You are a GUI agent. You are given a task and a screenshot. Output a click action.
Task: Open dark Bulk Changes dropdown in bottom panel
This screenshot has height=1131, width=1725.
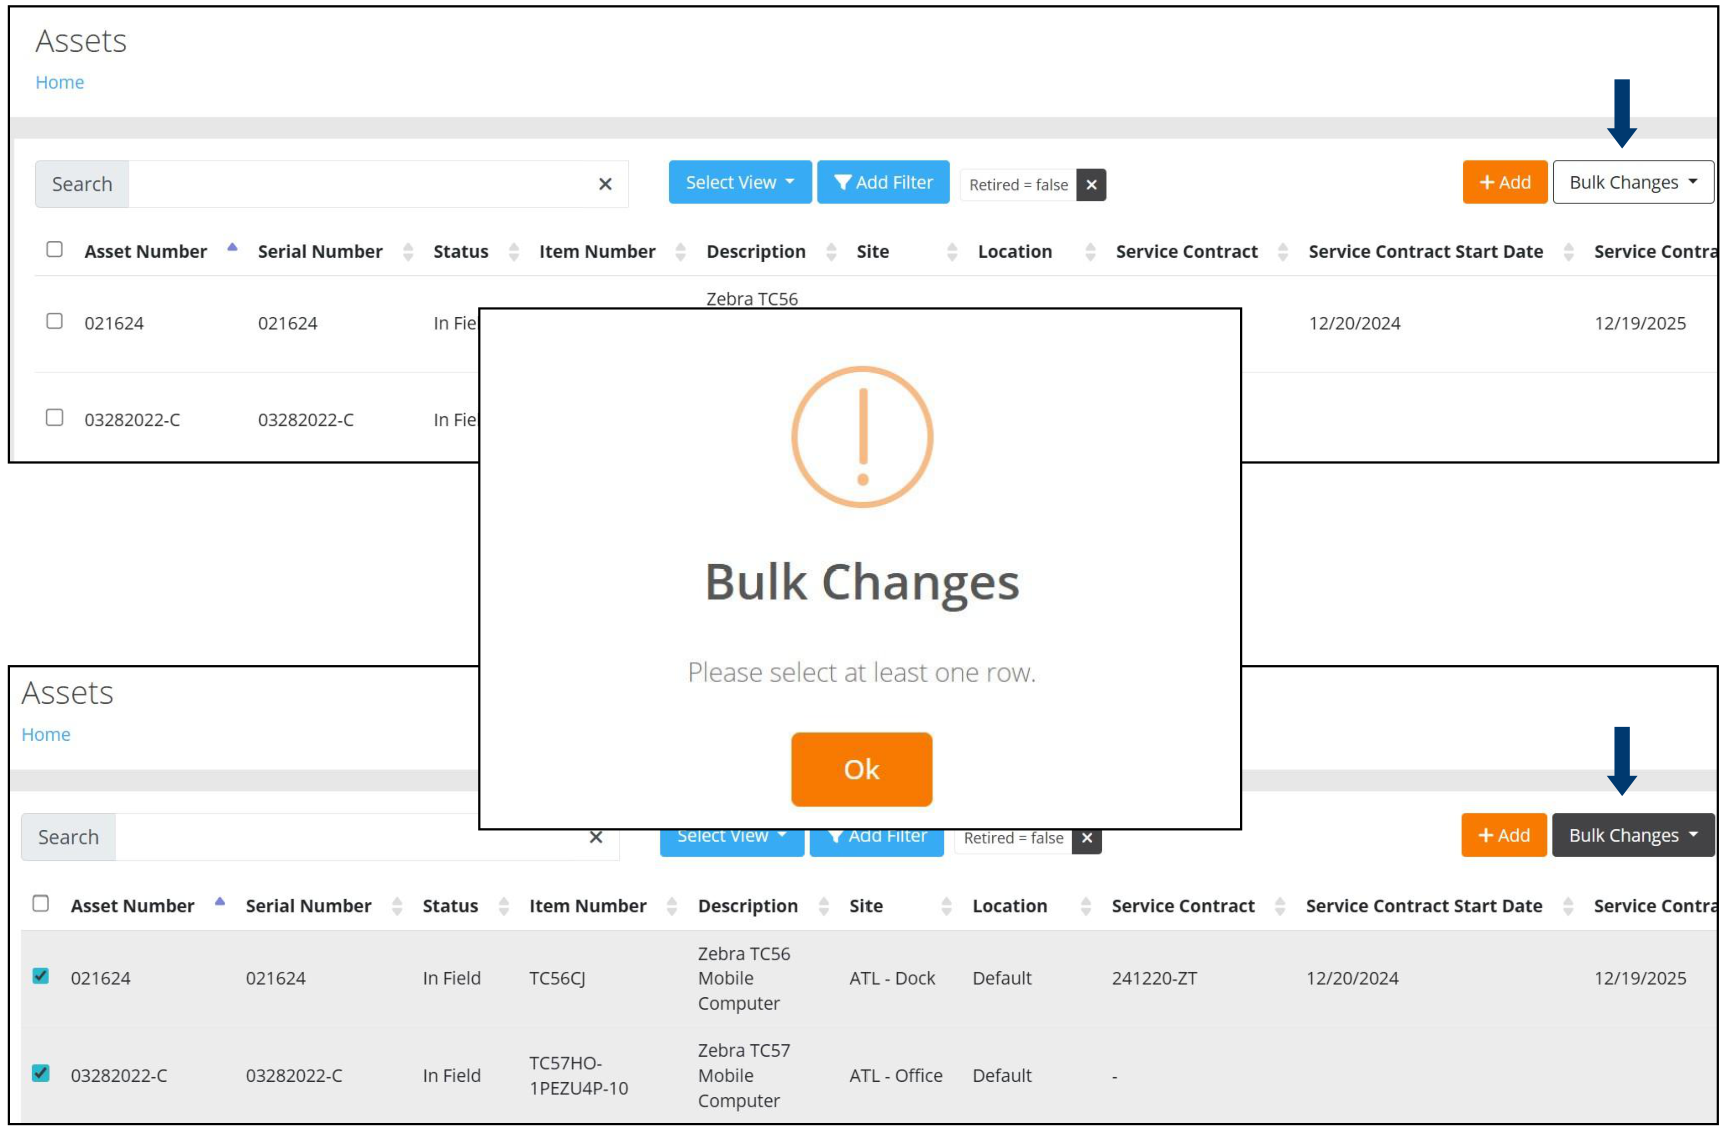tap(1633, 835)
